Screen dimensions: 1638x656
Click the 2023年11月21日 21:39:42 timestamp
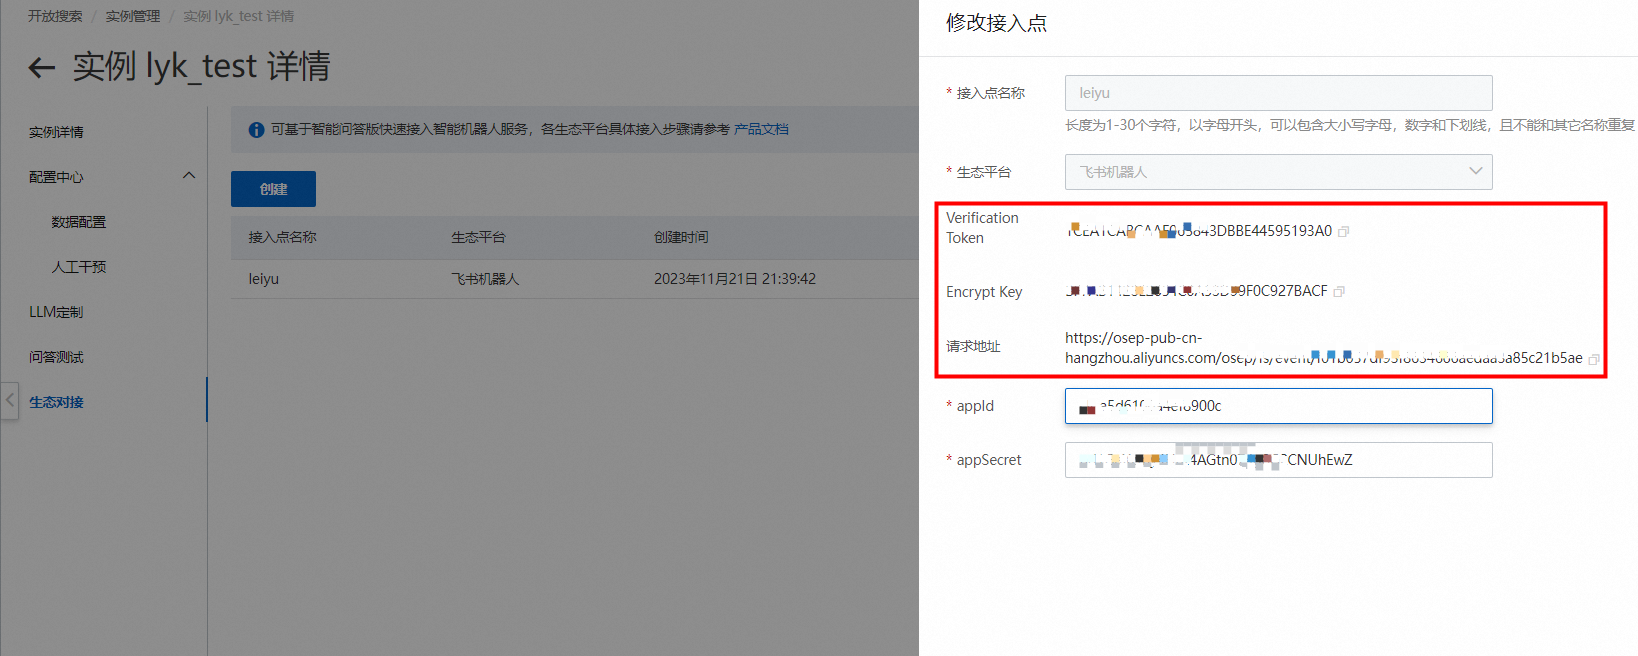[x=735, y=279]
